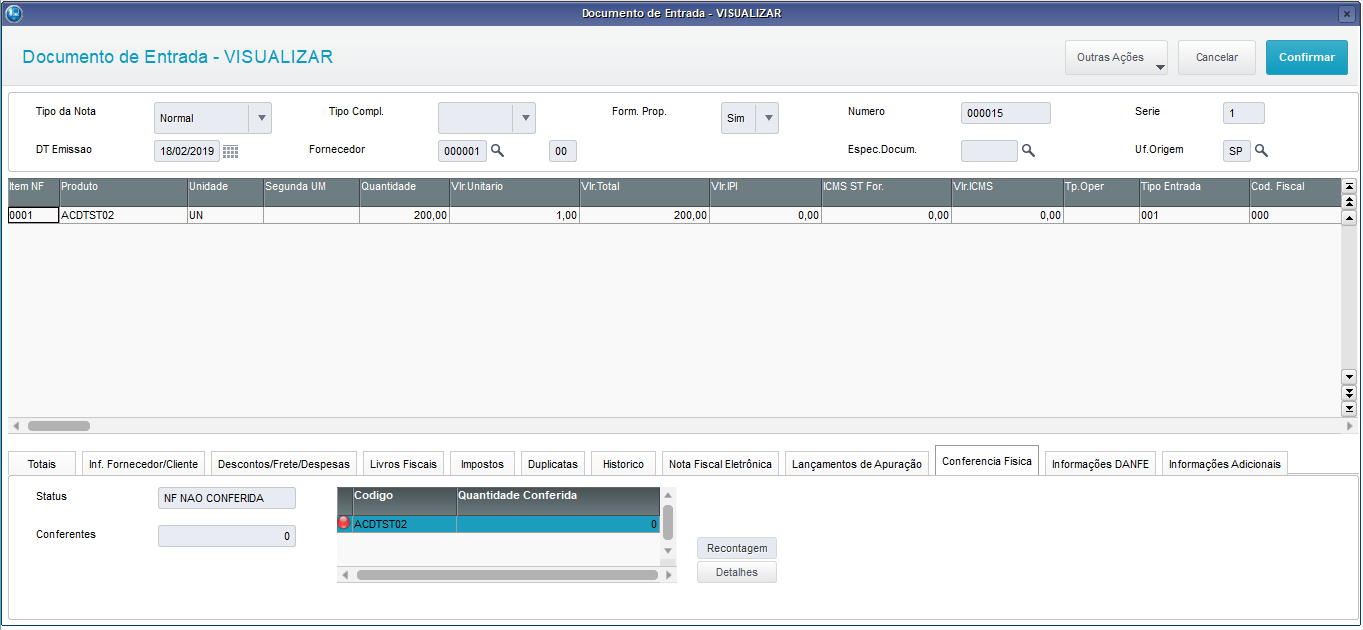Click the grid horizontal scroll right arrow
Image resolution: width=1363 pixels, height=630 pixels.
(1349, 425)
